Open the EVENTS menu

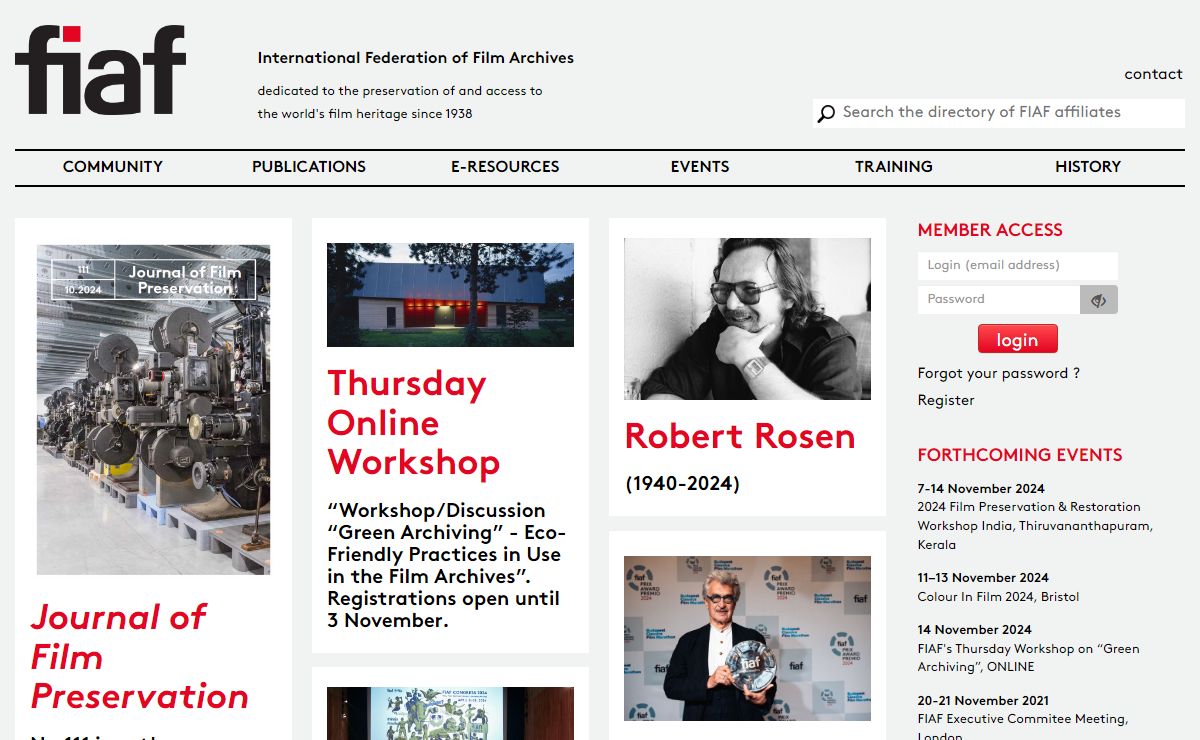click(x=700, y=167)
